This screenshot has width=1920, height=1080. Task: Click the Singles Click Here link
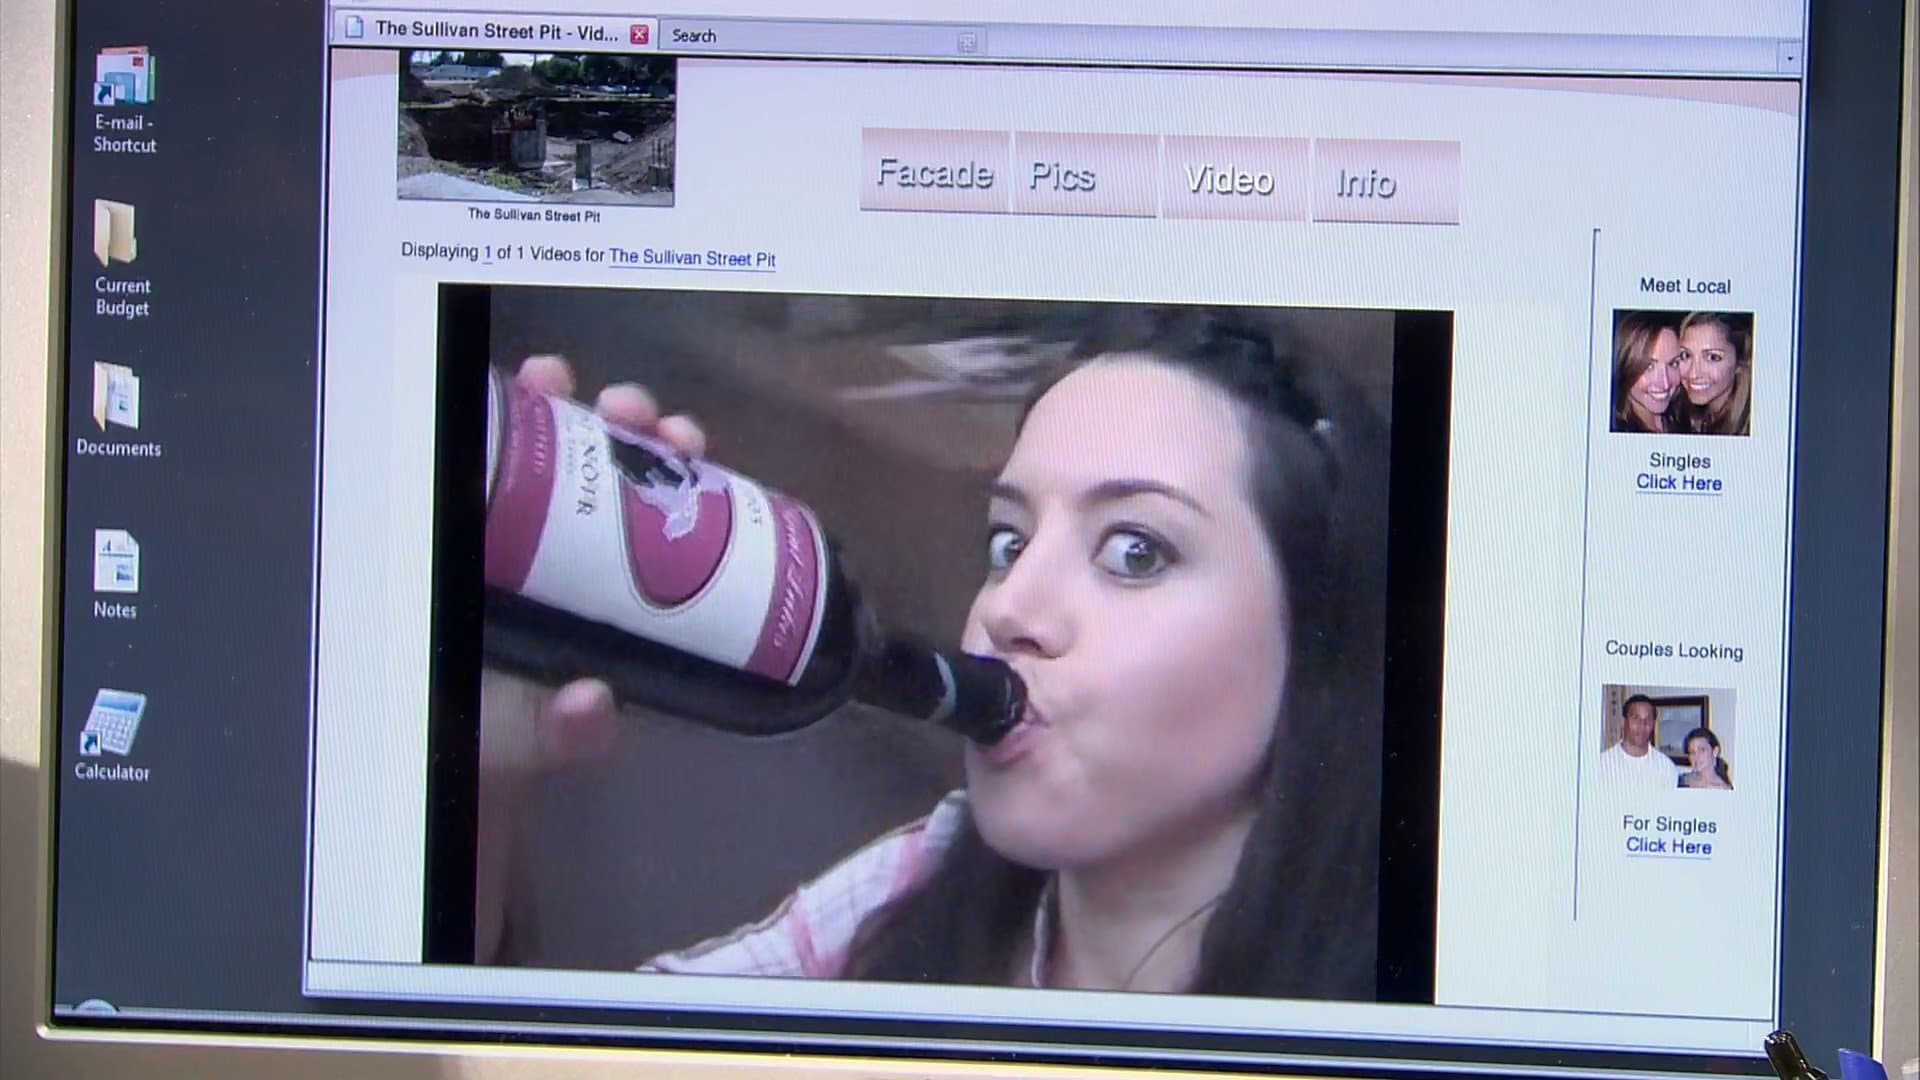pos(1679,483)
